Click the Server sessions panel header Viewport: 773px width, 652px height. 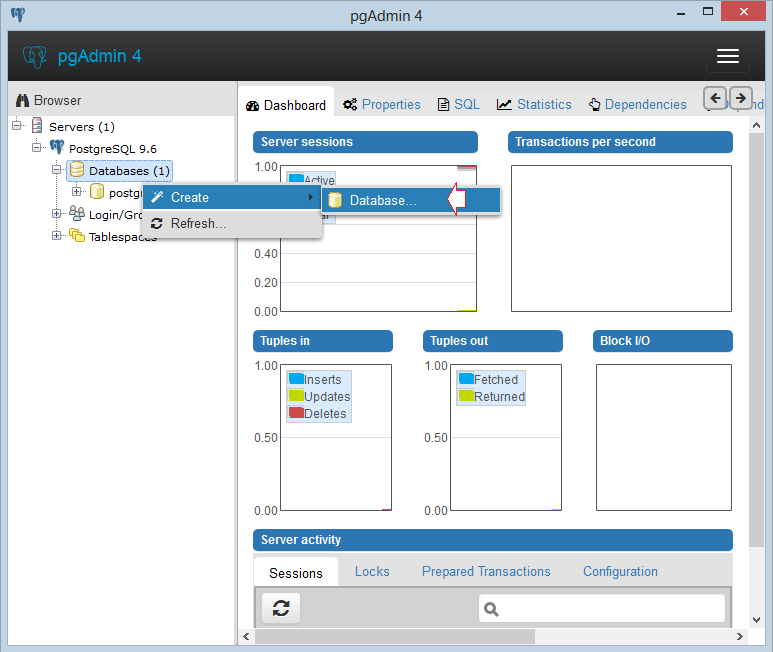pos(365,142)
